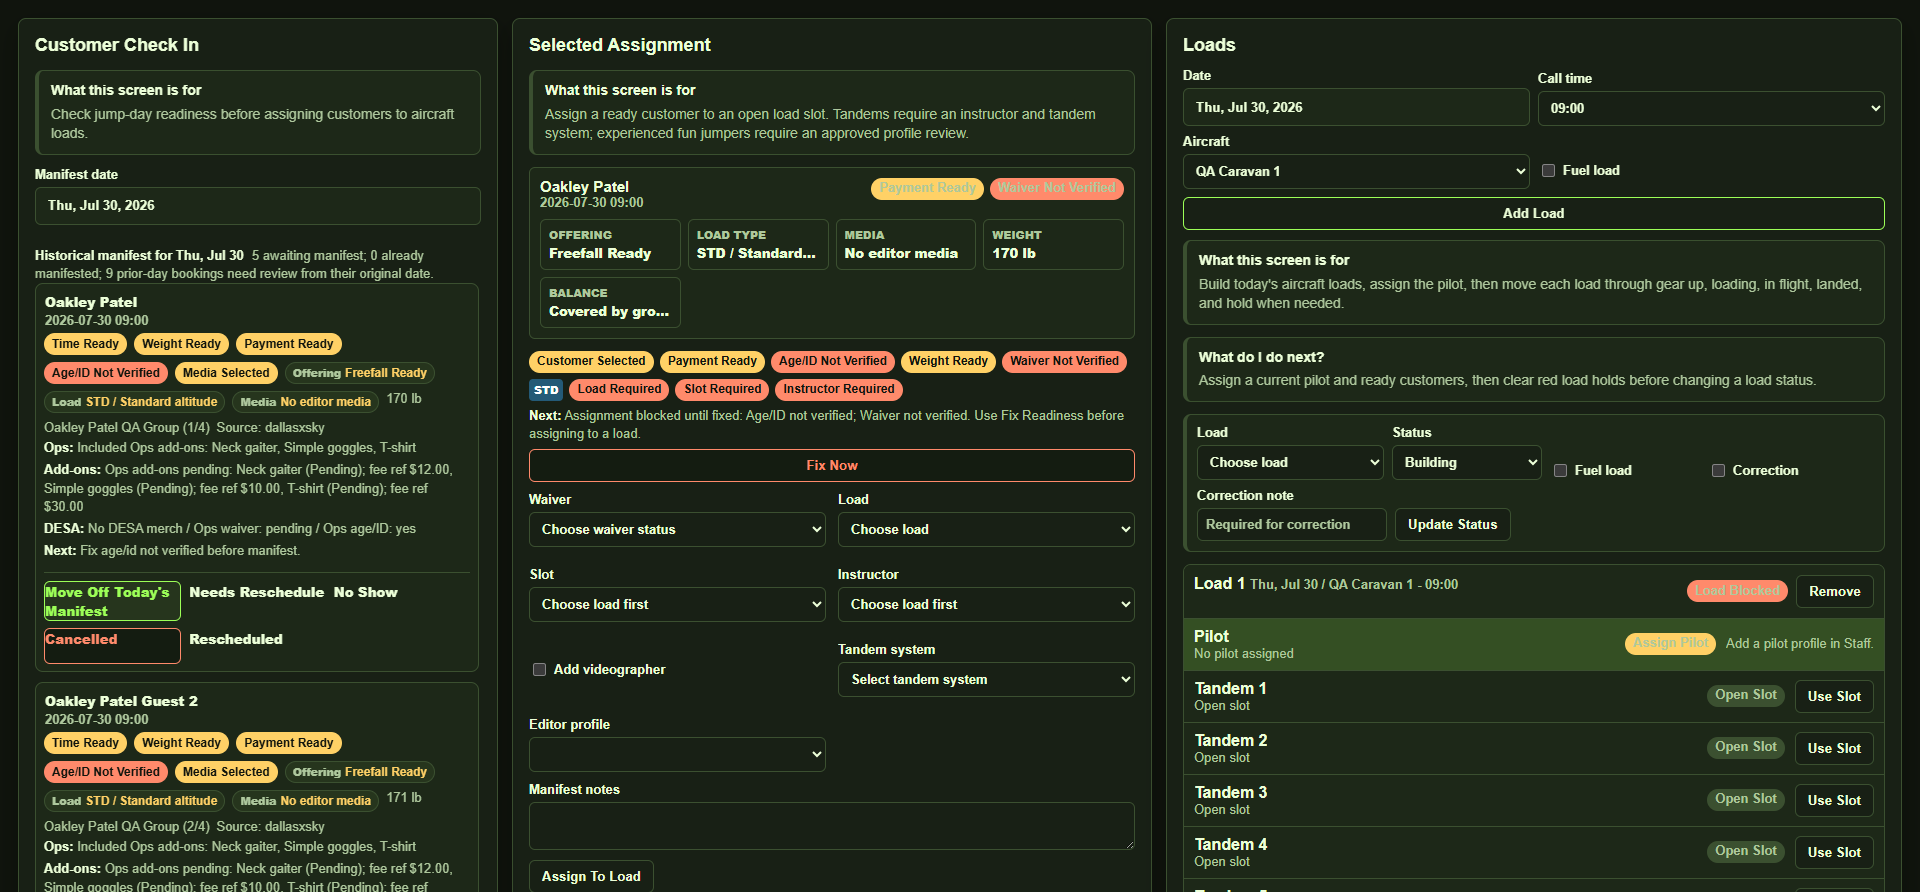Click the LOAD TYPE STD tile
The image size is (1920, 892).
point(758,245)
